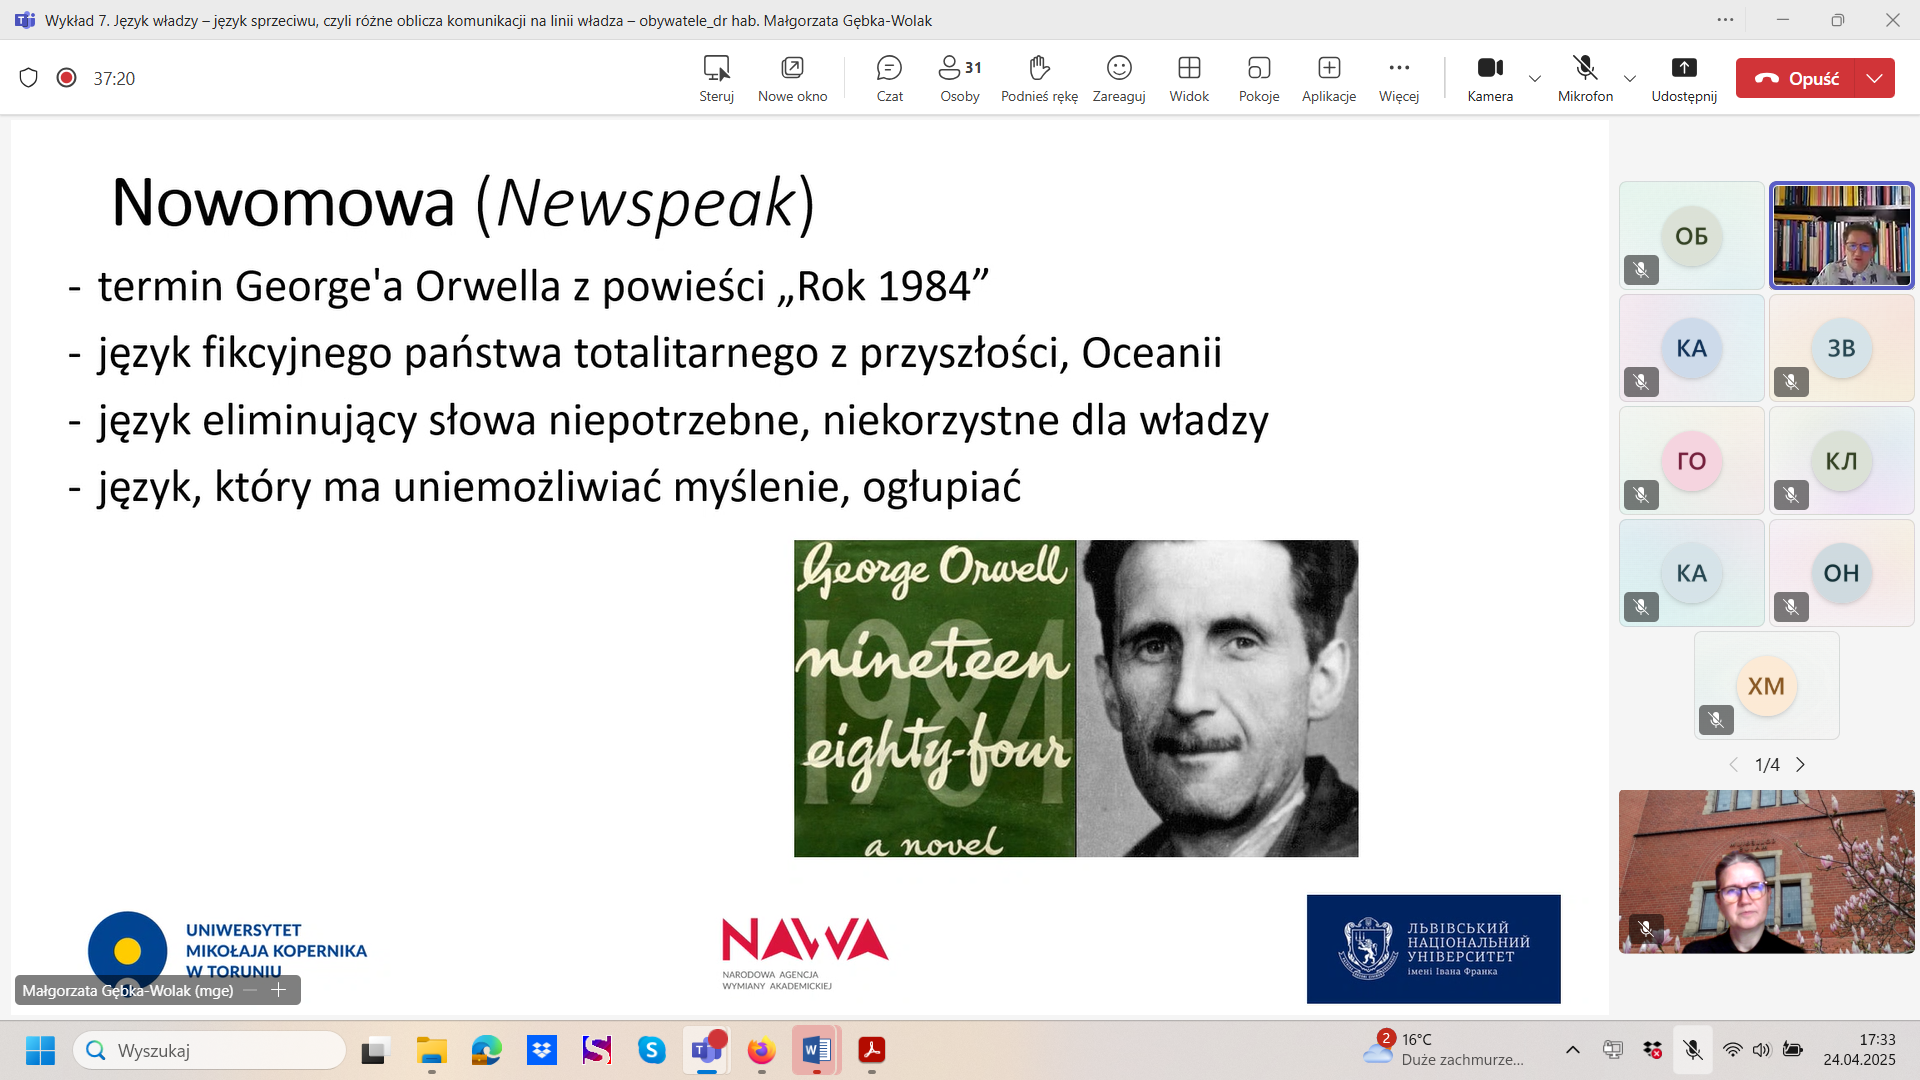Viewport: 1920px width, 1080px height.
Task: Expand camera options dropdown arrow
Action: tap(1535, 78)
